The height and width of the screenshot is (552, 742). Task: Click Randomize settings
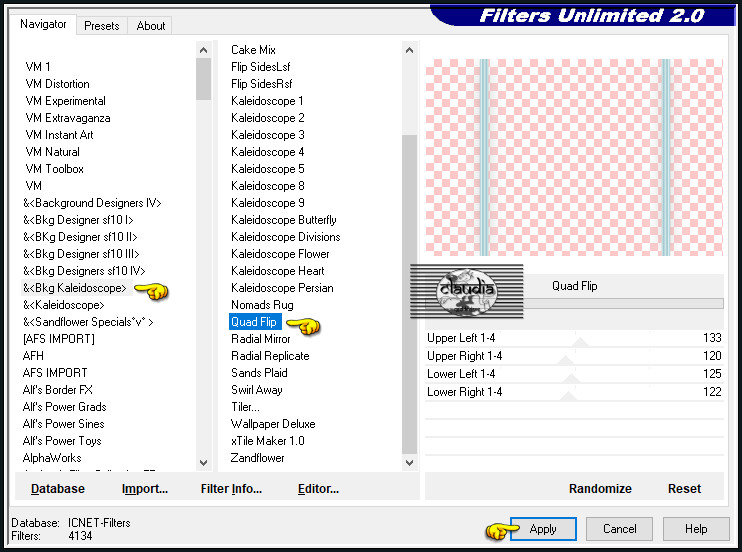click(600, 489)
